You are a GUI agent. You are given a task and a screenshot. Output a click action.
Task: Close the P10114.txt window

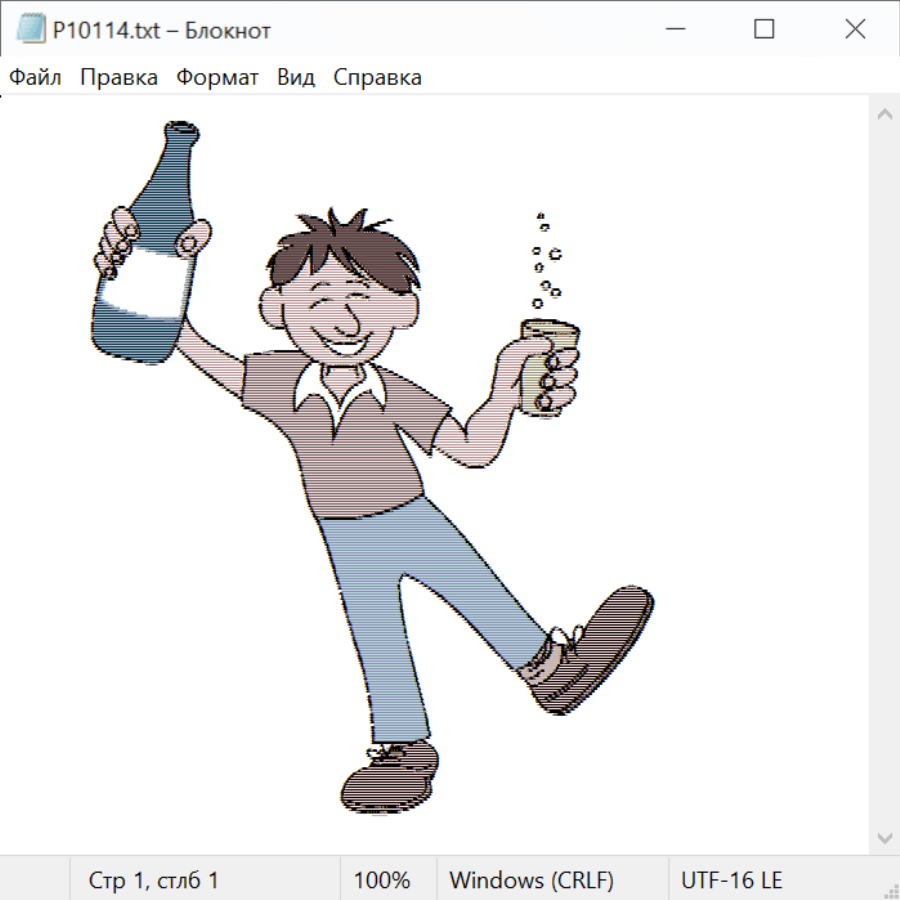click(855, 30)
